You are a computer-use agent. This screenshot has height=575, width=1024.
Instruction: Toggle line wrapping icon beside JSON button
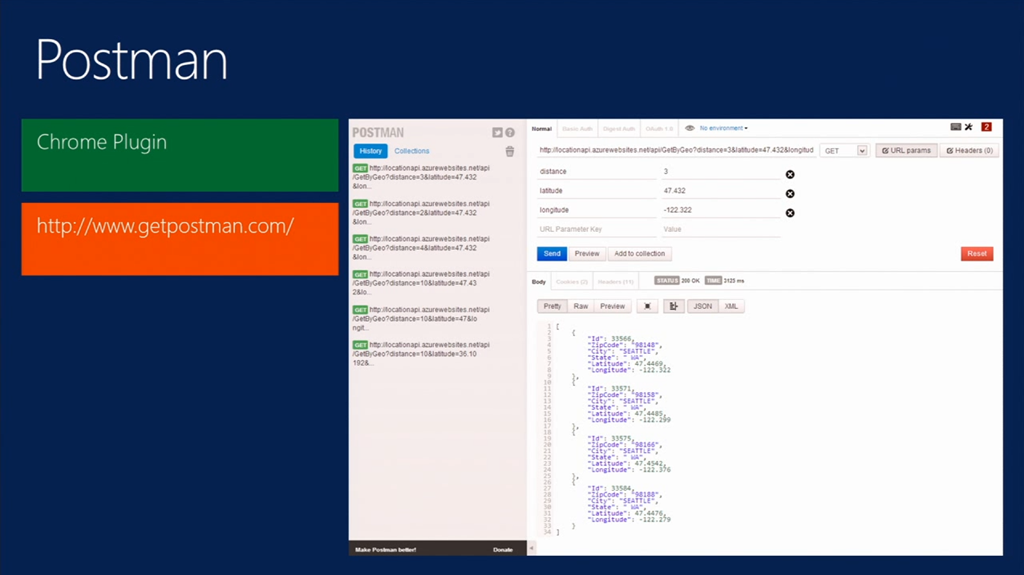coord(673,306)
